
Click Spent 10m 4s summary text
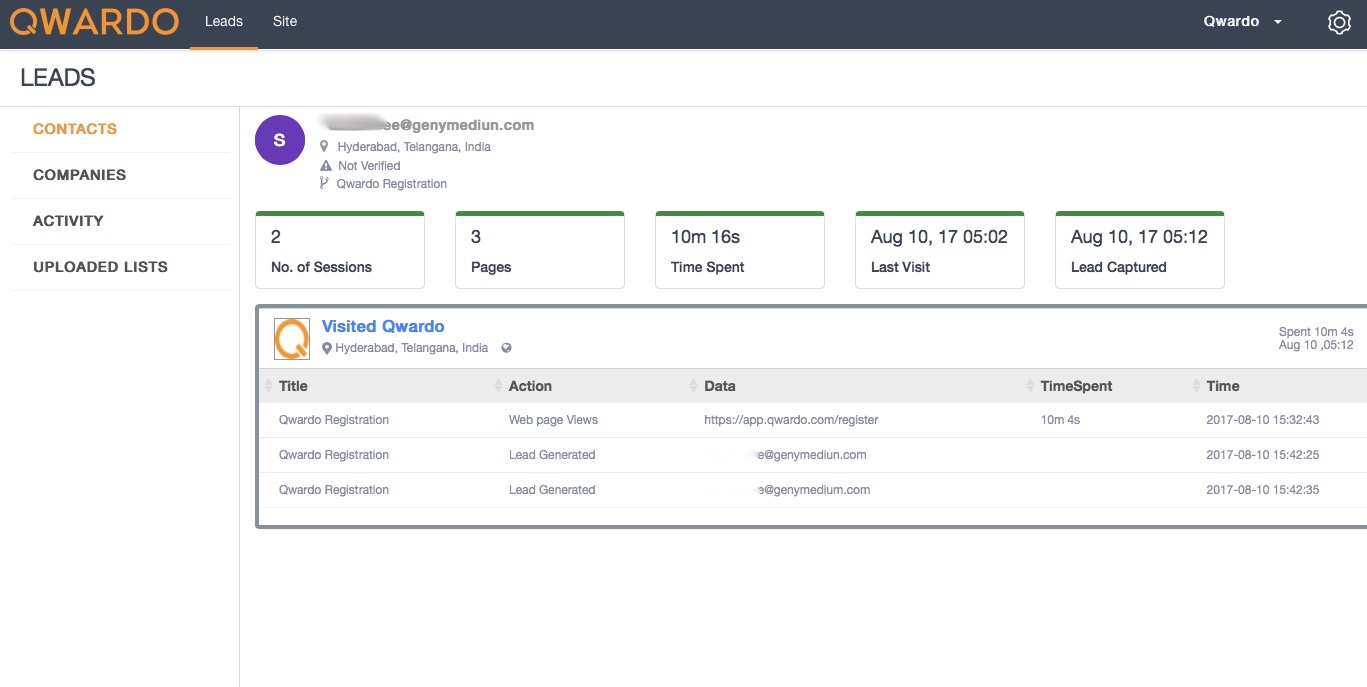1316,332
